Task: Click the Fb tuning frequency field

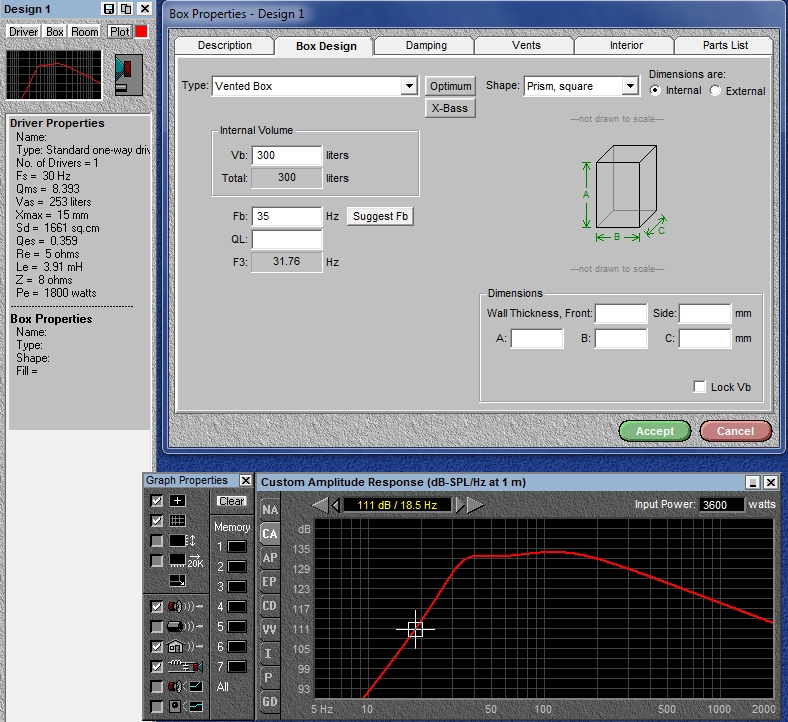Action: (286, 216)
